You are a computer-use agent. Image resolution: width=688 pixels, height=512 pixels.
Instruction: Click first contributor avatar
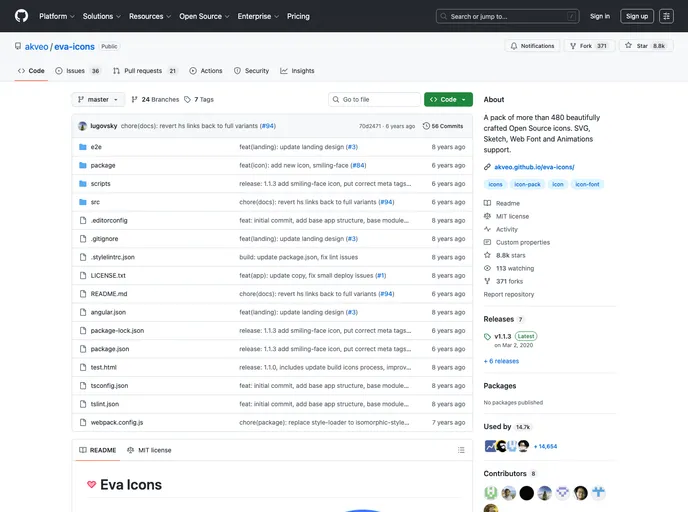pos(491,493)
